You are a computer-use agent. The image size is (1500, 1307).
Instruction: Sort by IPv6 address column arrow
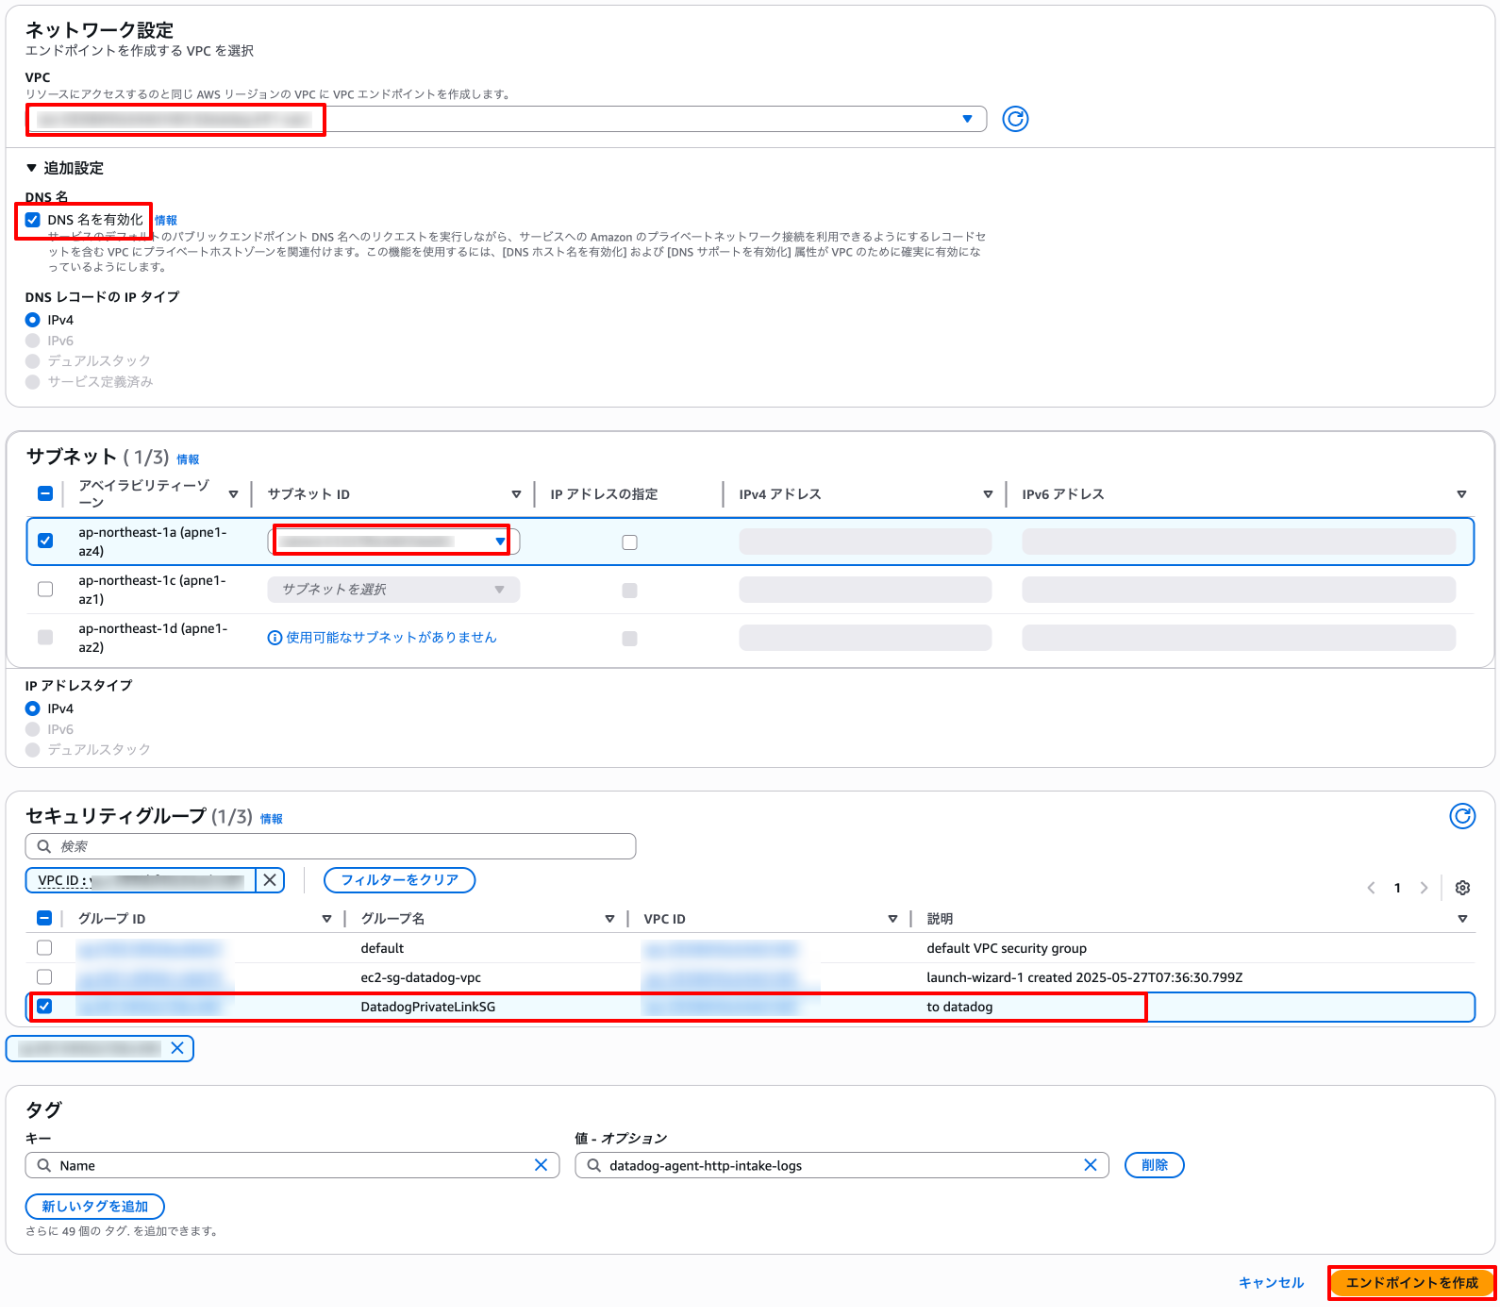coord(1461,494)
